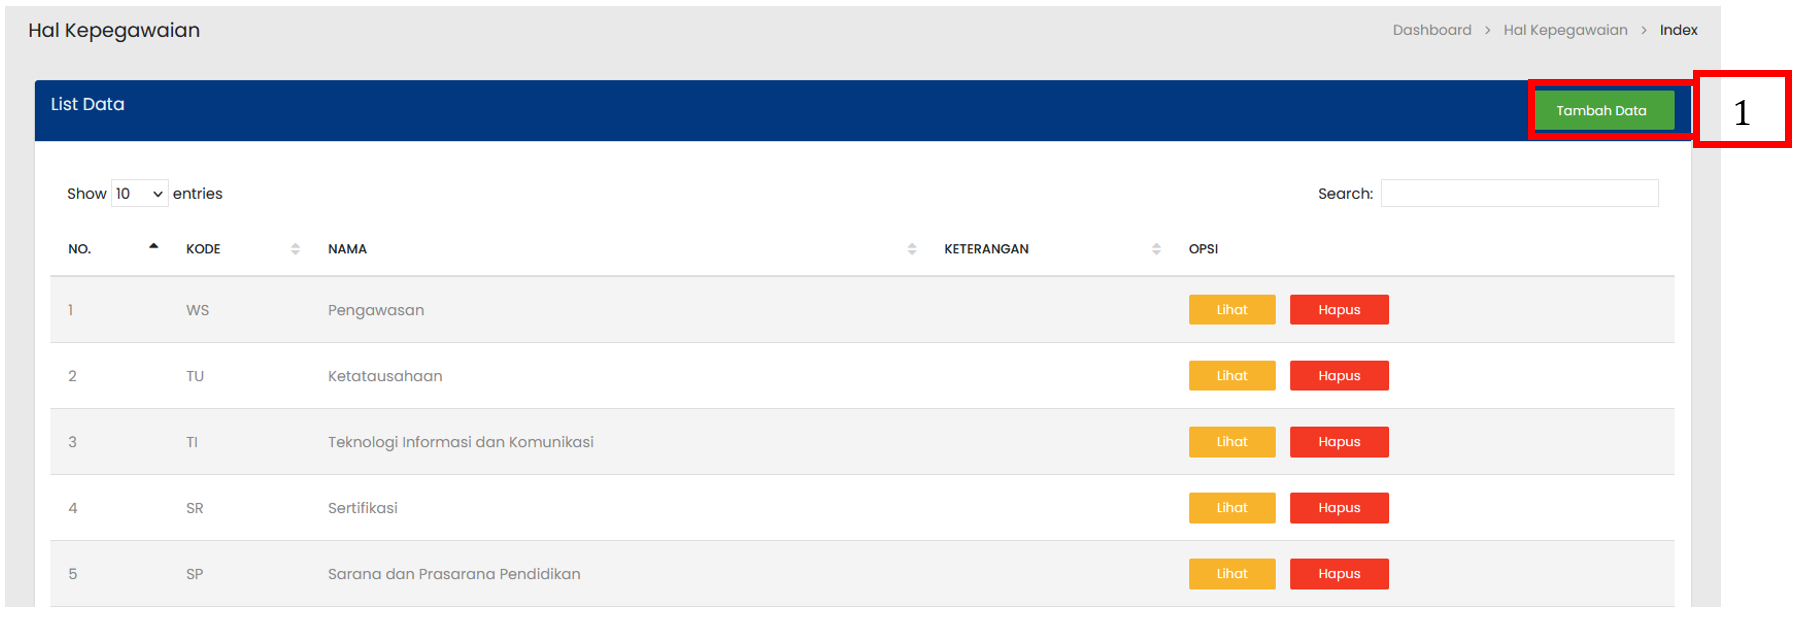Delete the Pengawasan row with Hapus

click(x=1338, y=310)
